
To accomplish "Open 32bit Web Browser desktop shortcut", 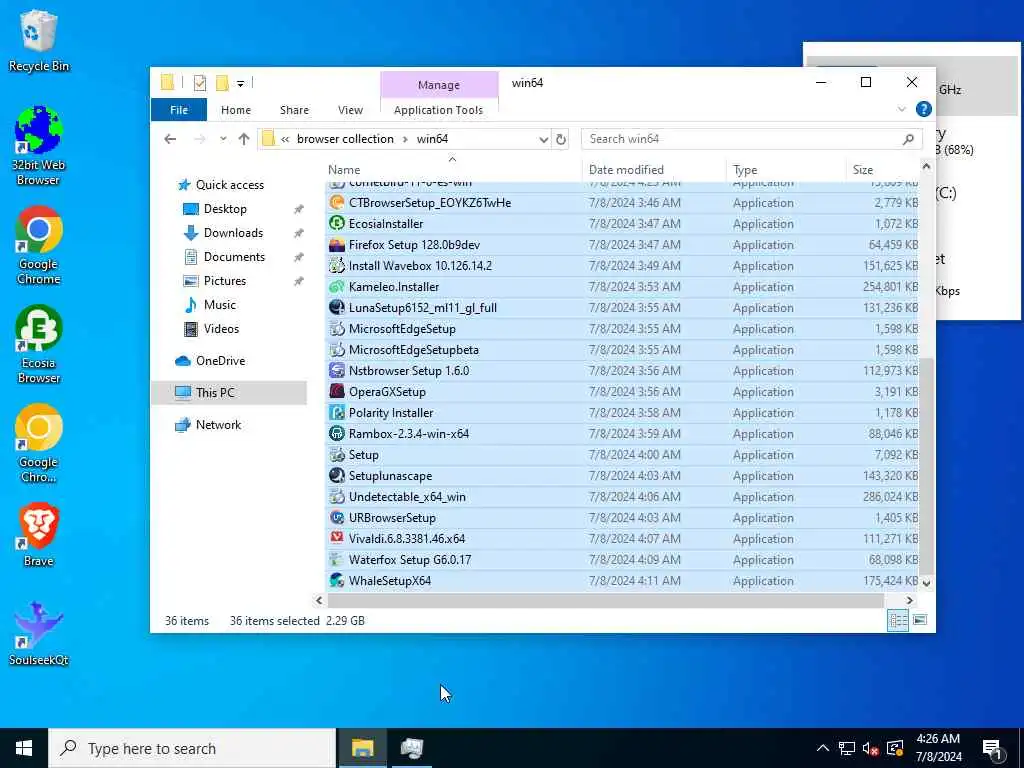I will [x=38, y=146].
